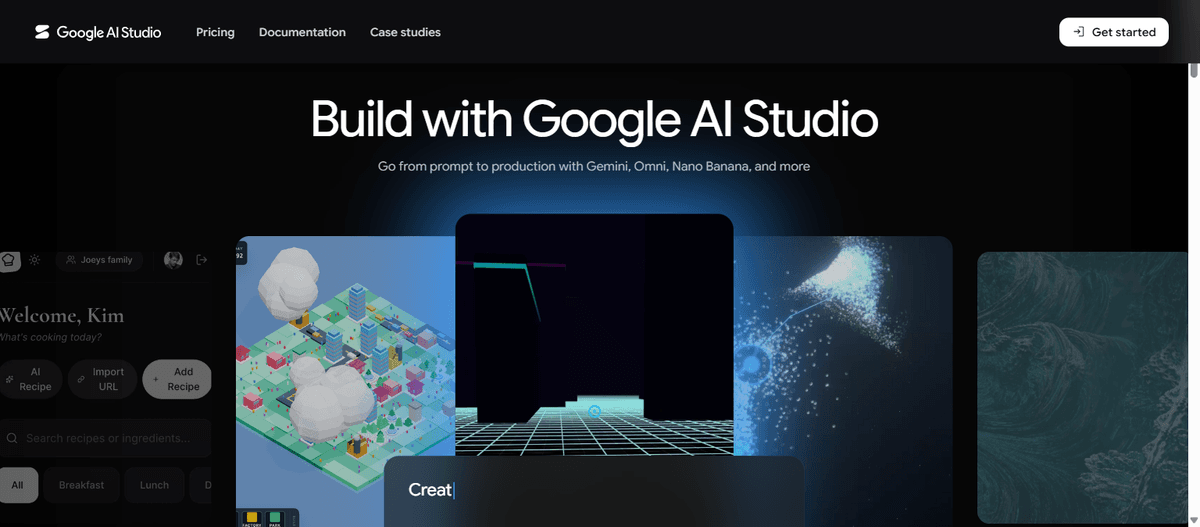
Task: Click the page vertical scrollbar
Action: point(1193,295)
